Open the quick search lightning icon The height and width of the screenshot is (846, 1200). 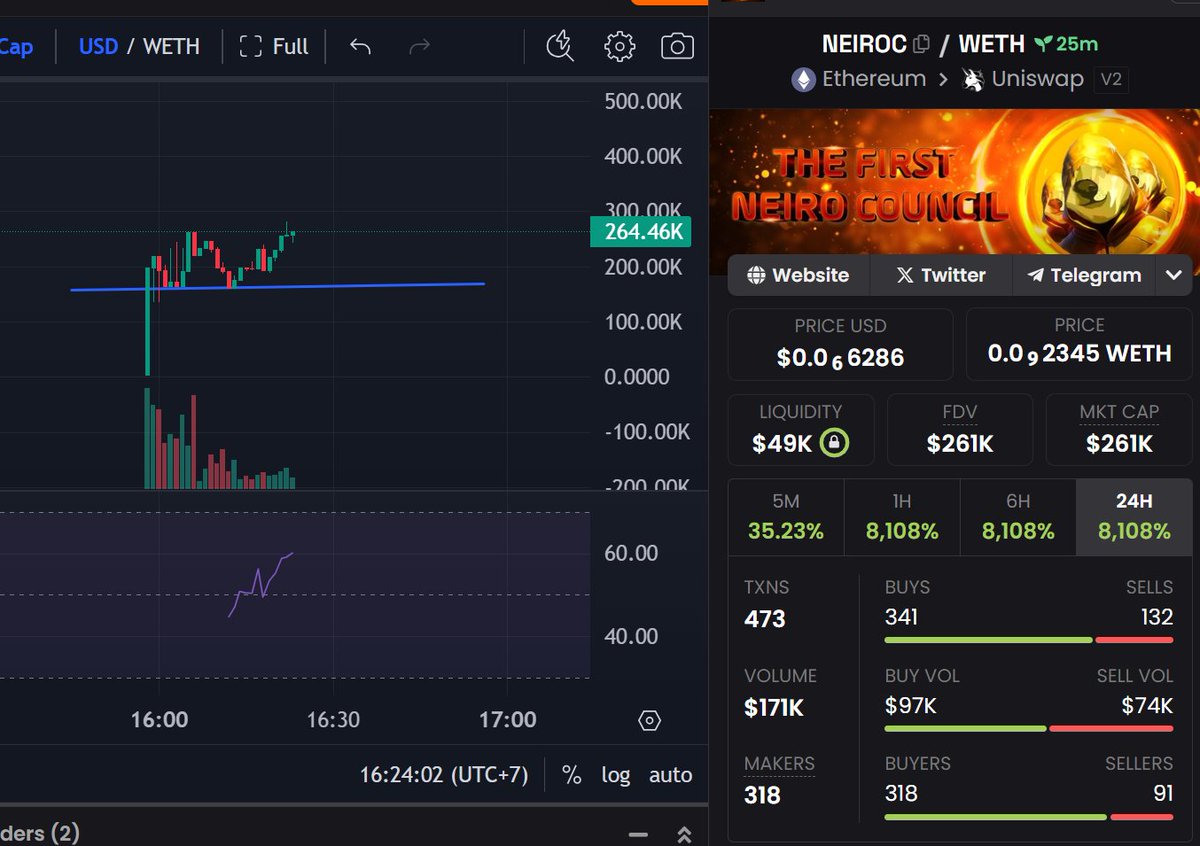pos(560,46)
